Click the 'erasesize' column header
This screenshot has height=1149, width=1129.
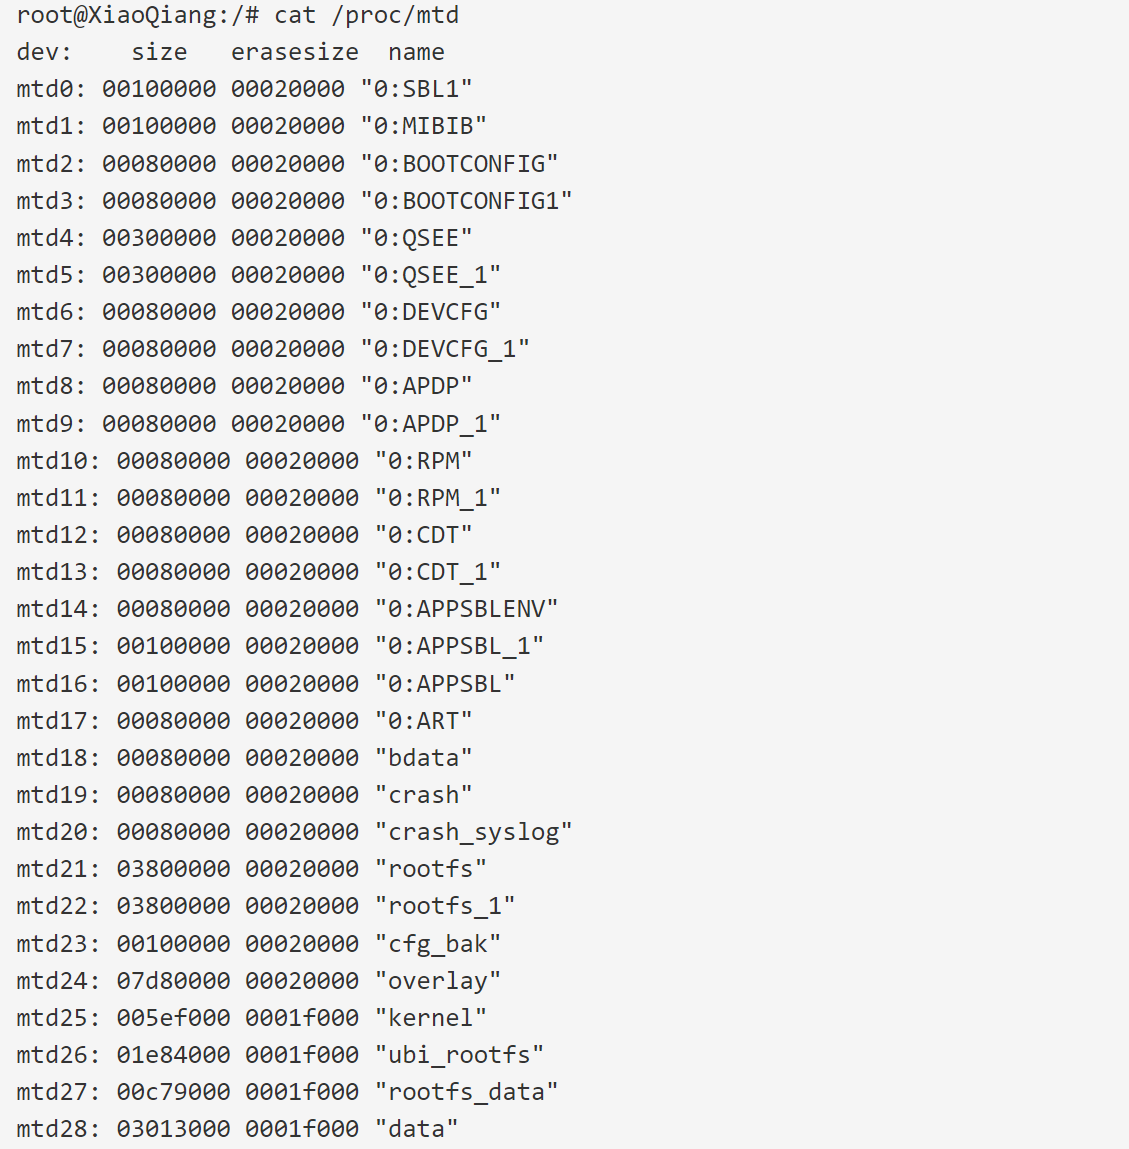click(295, 53)
